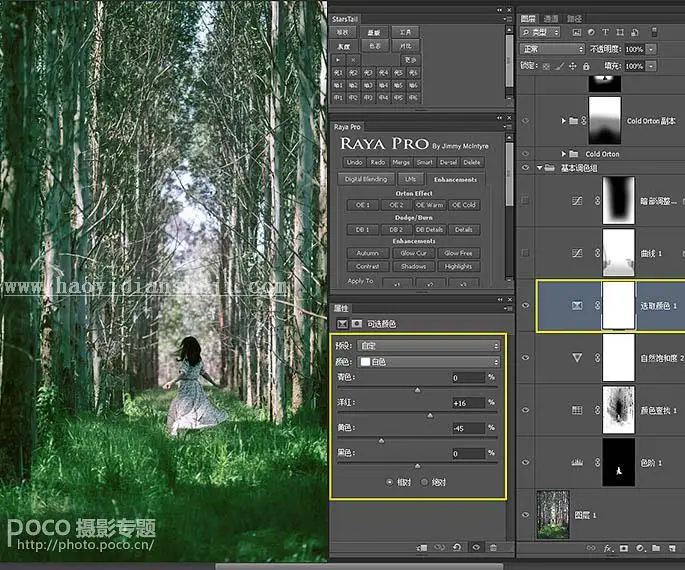Switch to the 路径 paths tab

pos(574,18)
